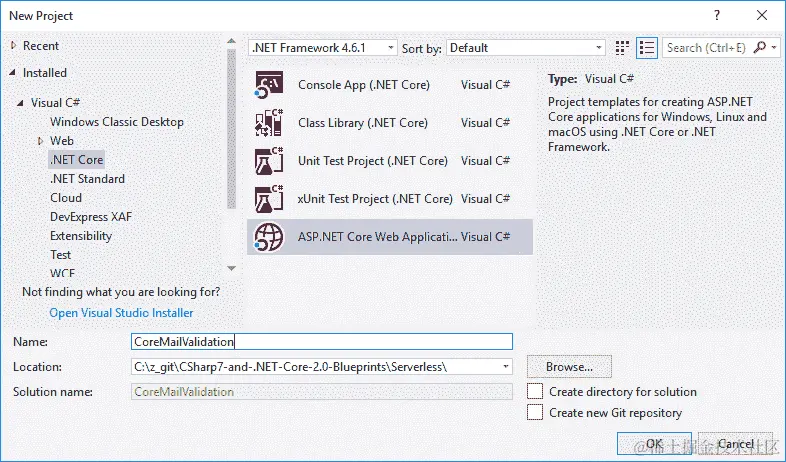This screenshot has width=786, height=462.
Task: Click the category tree scrollbar thumb
Action: [231, 129]
